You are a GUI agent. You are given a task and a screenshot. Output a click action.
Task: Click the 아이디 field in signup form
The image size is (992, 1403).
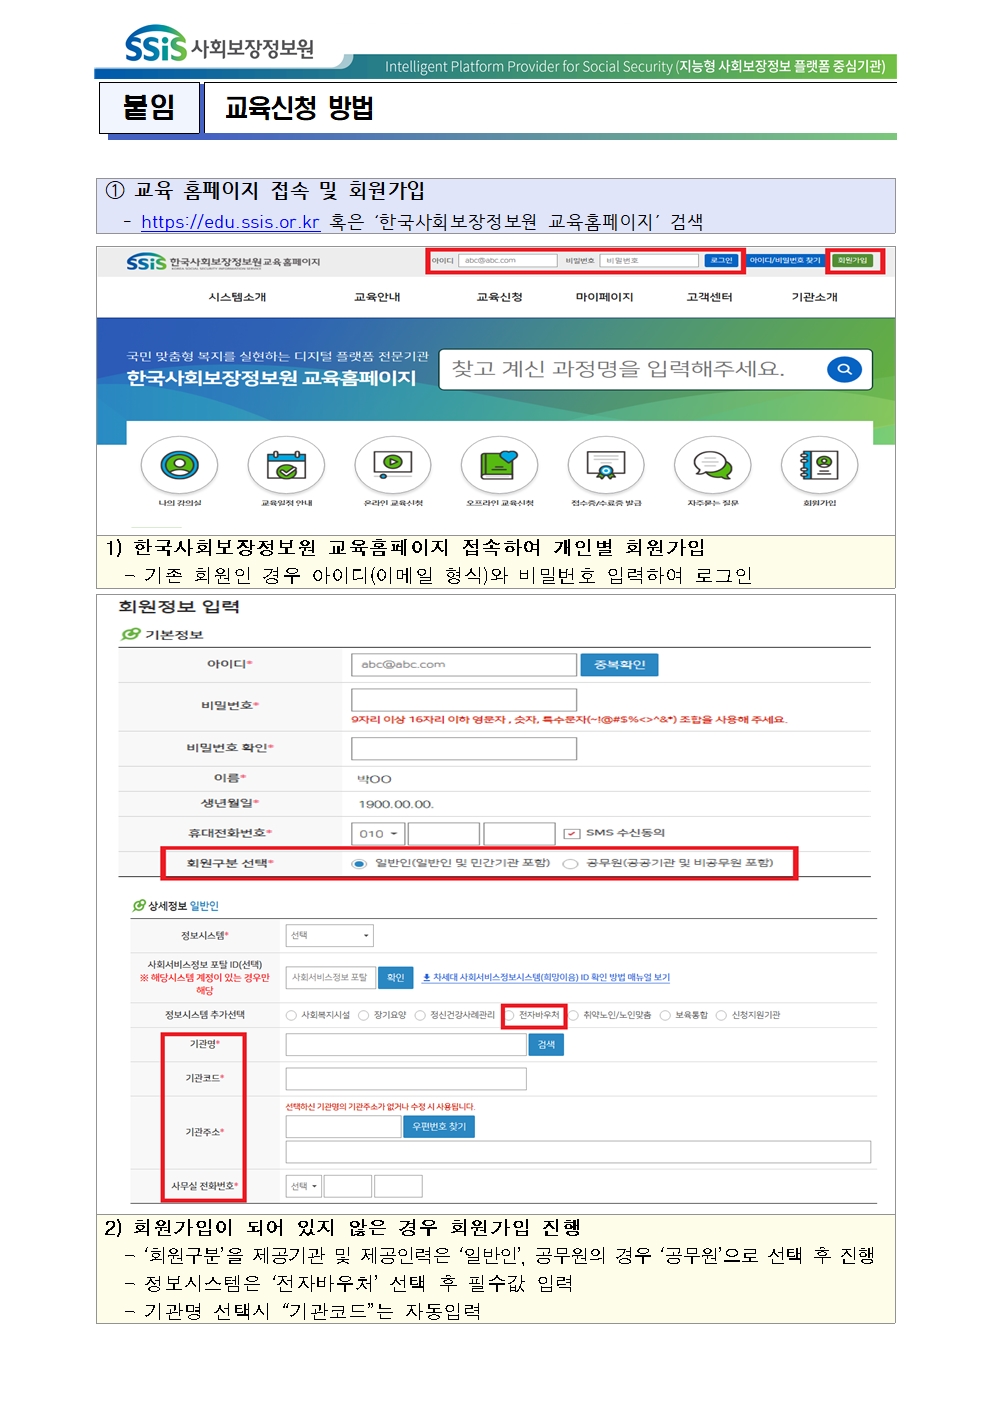[464, 665]
